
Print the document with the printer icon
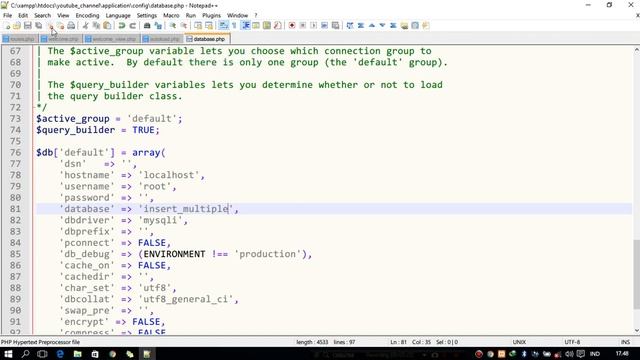tap(71, 26)
